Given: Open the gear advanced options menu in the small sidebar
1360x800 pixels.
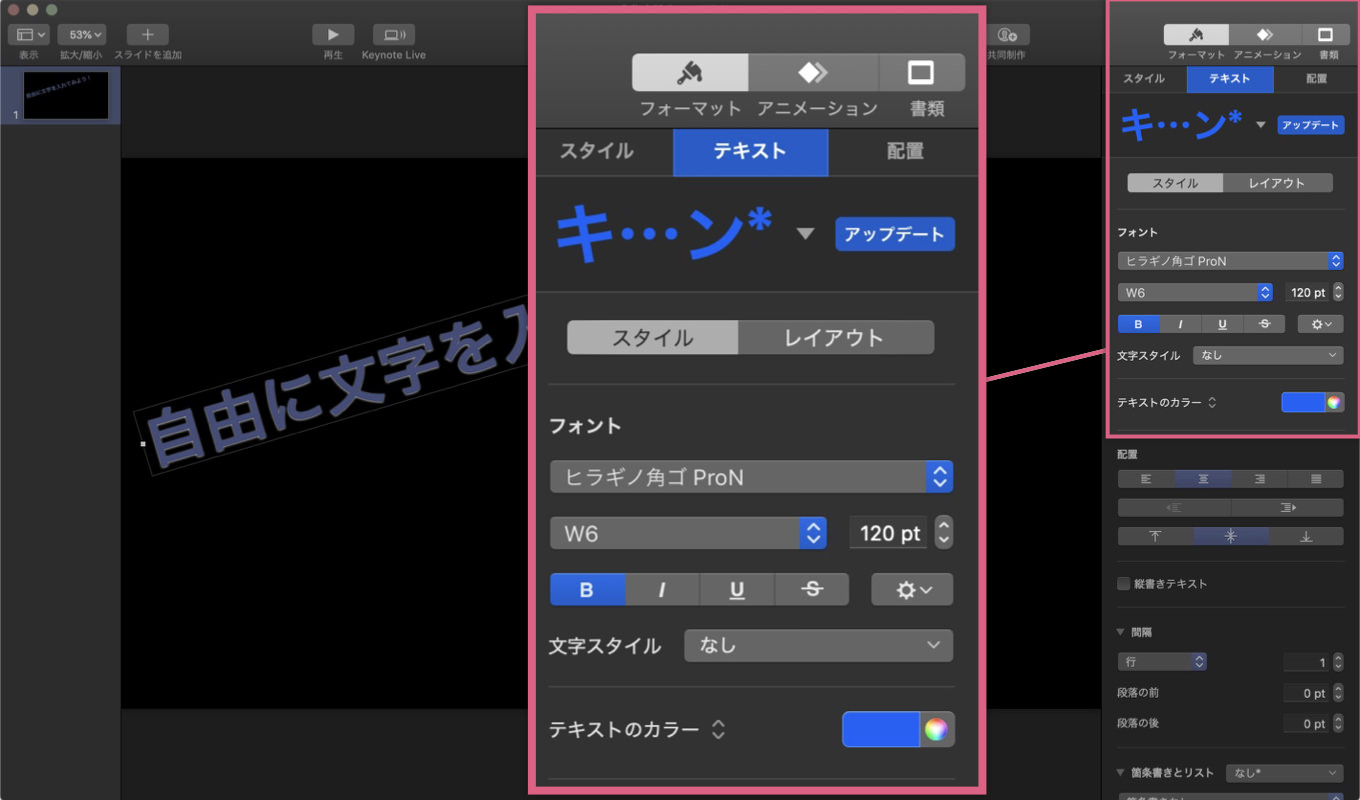Looking at the screenshot, I should pos(1320,324).
